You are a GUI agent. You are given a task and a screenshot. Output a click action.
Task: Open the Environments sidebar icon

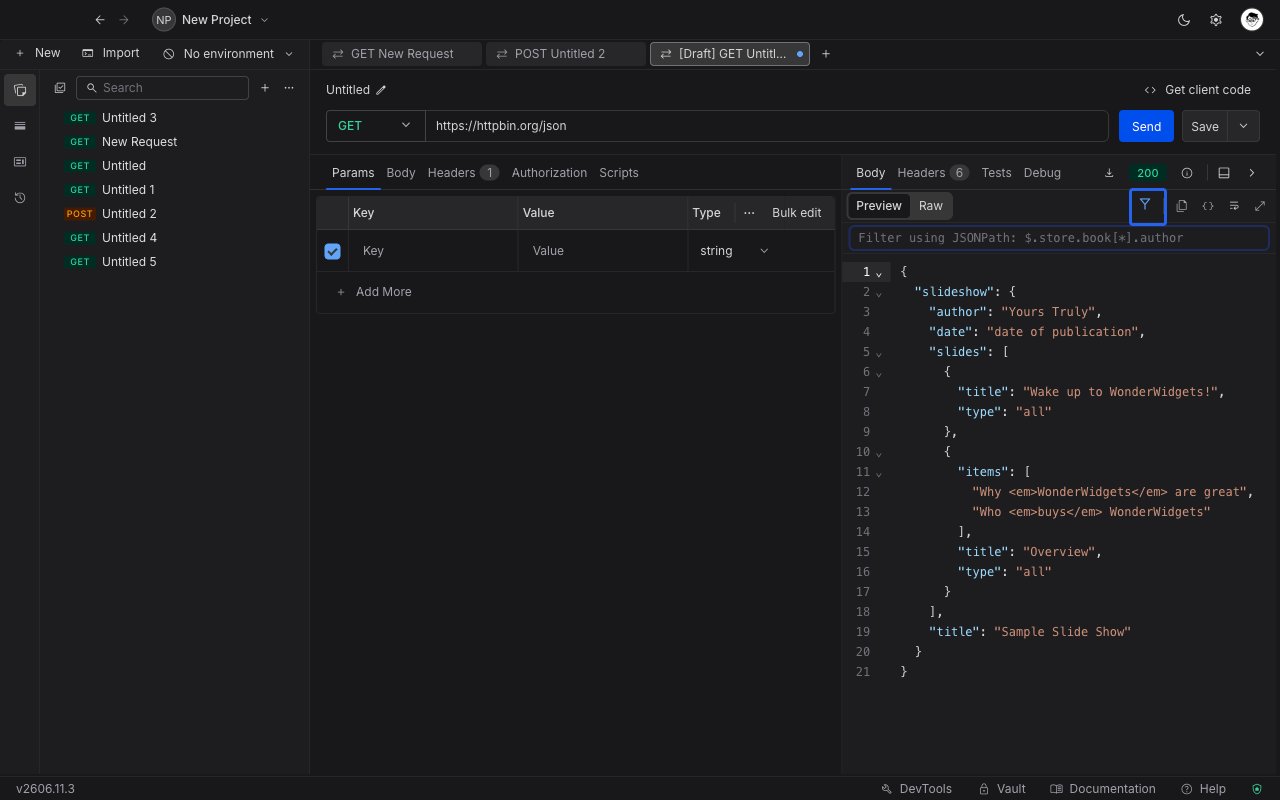(x=20, y=126)
